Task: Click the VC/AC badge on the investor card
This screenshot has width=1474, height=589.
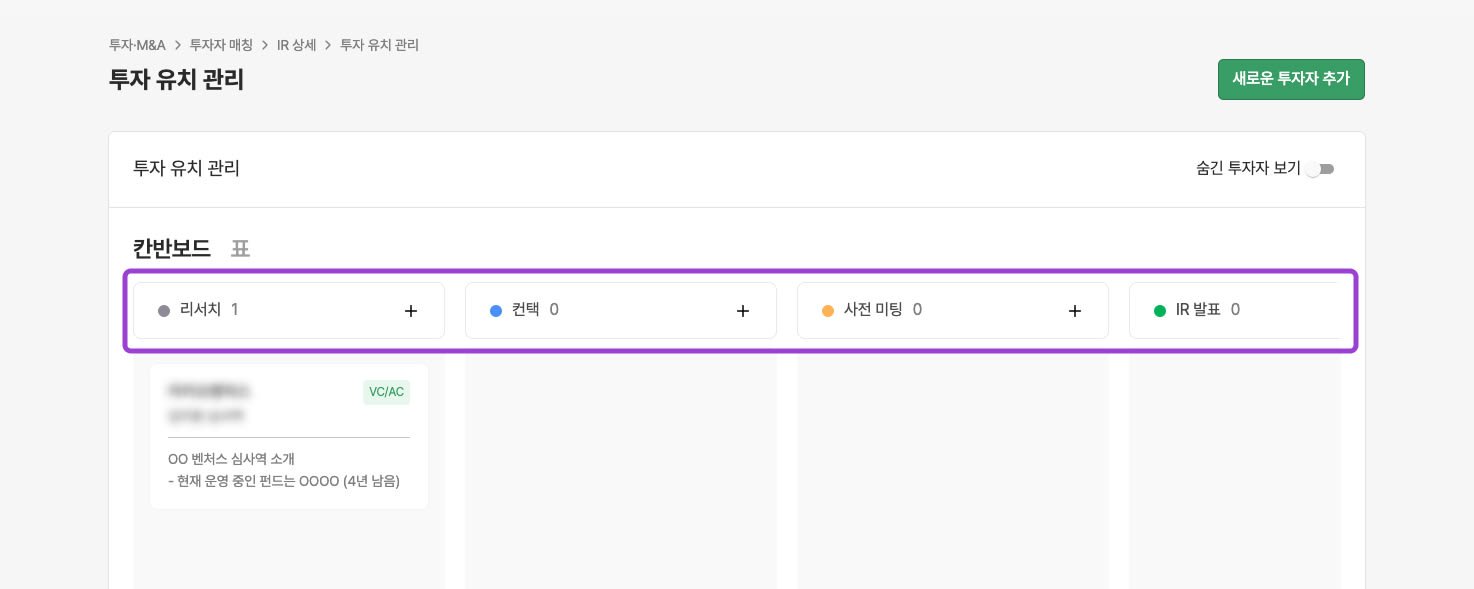Action: pyautogui.click(x=386, y=392)
